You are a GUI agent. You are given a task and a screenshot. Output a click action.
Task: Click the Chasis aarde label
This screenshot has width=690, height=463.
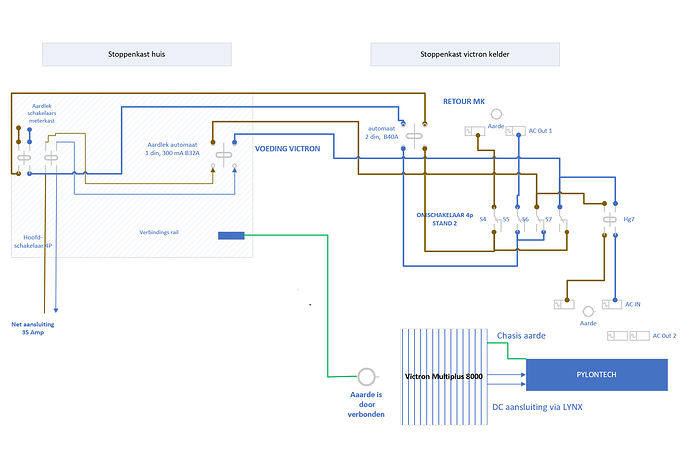pos(521,335)
